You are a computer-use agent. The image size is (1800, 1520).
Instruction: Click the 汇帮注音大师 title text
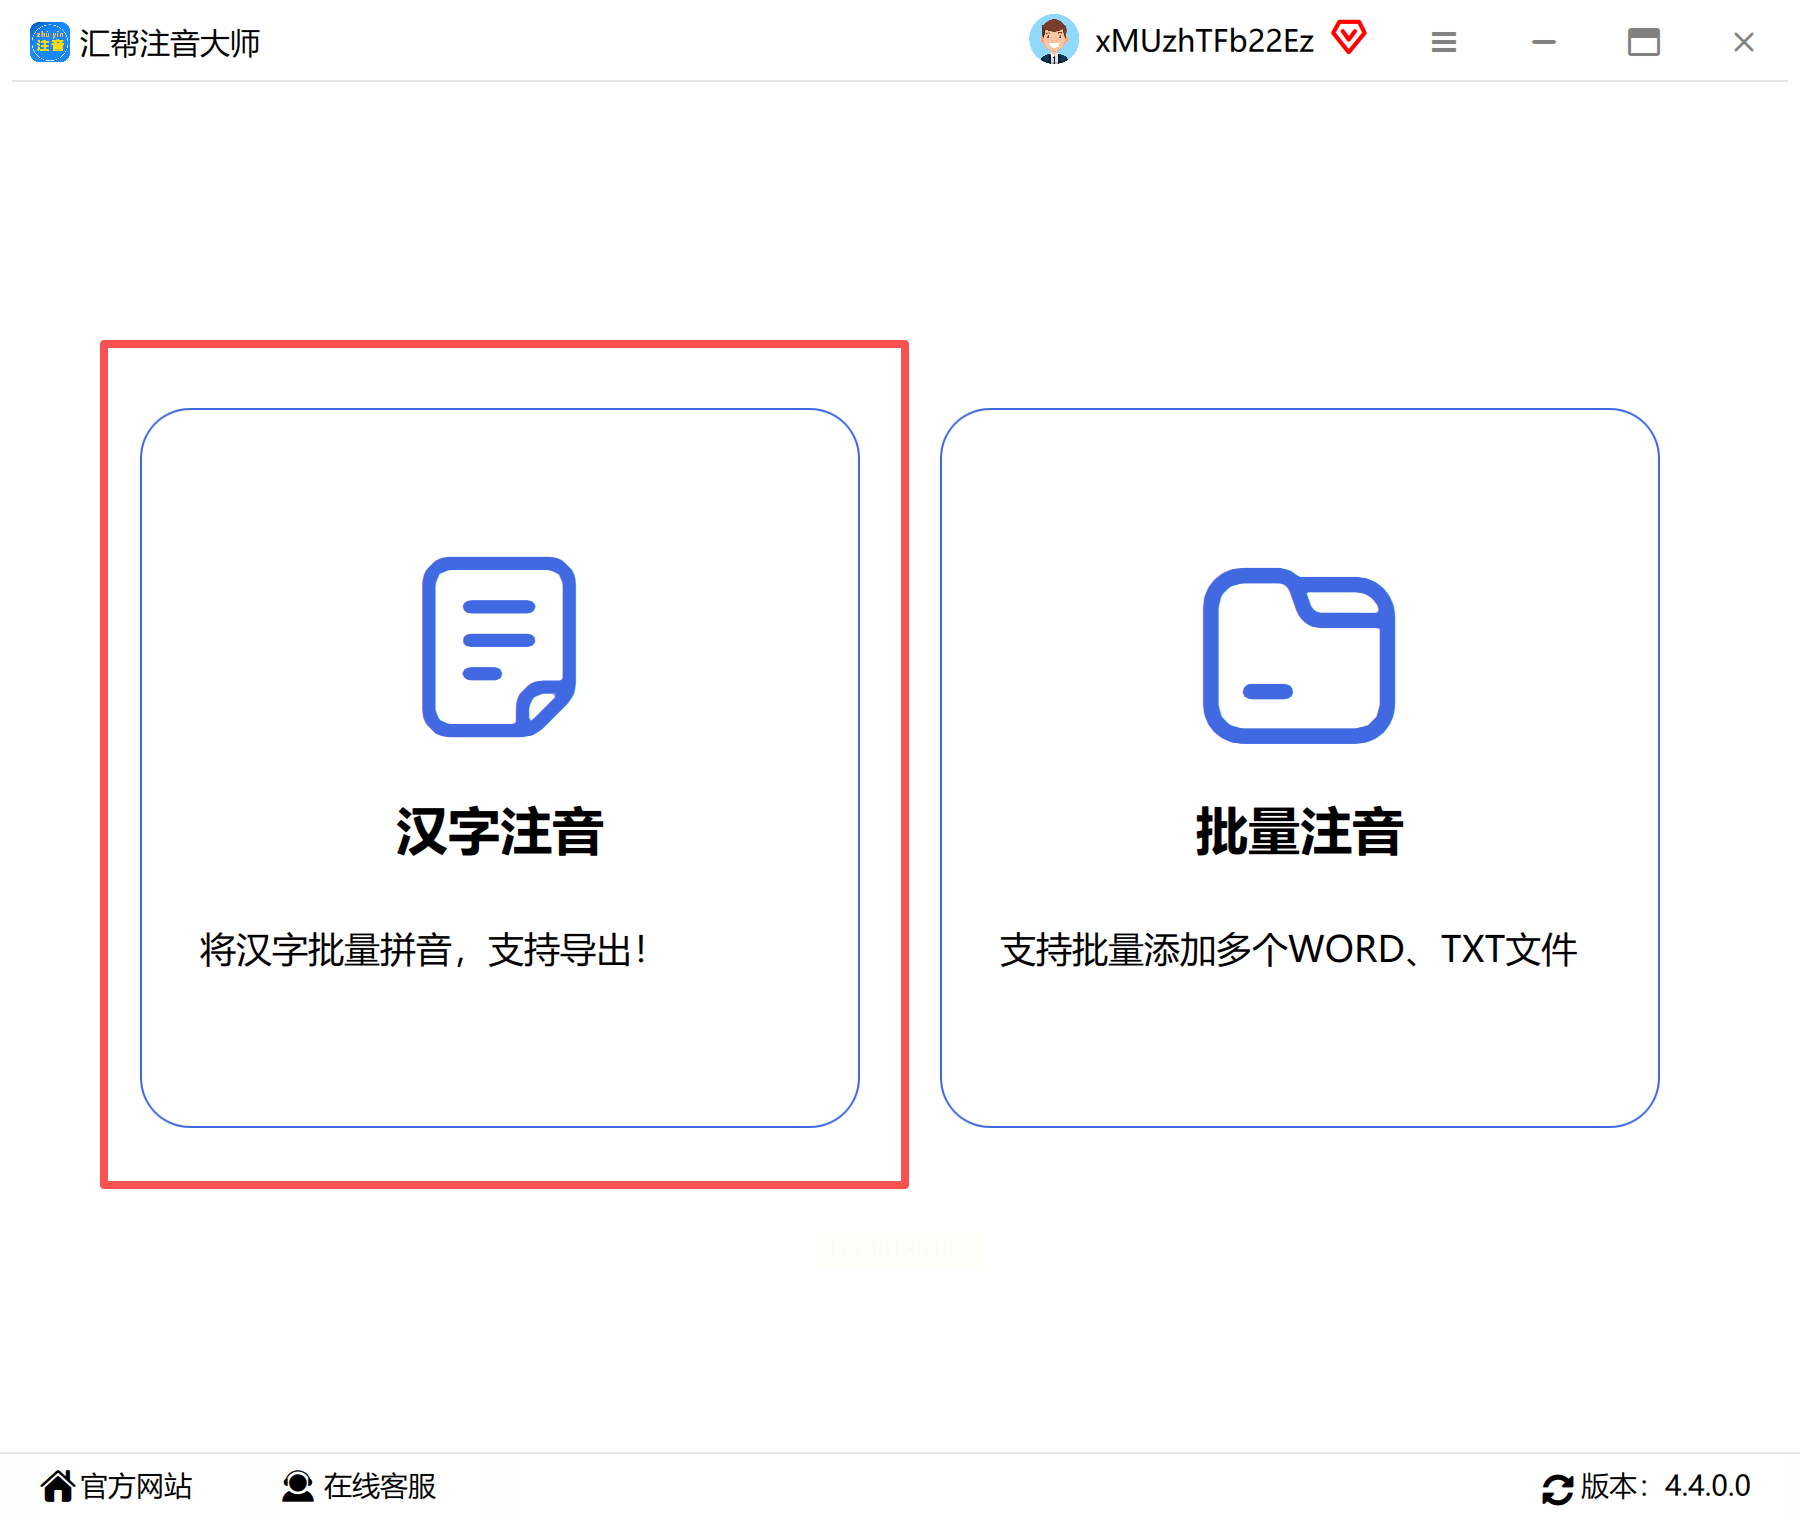coord(170,43)
